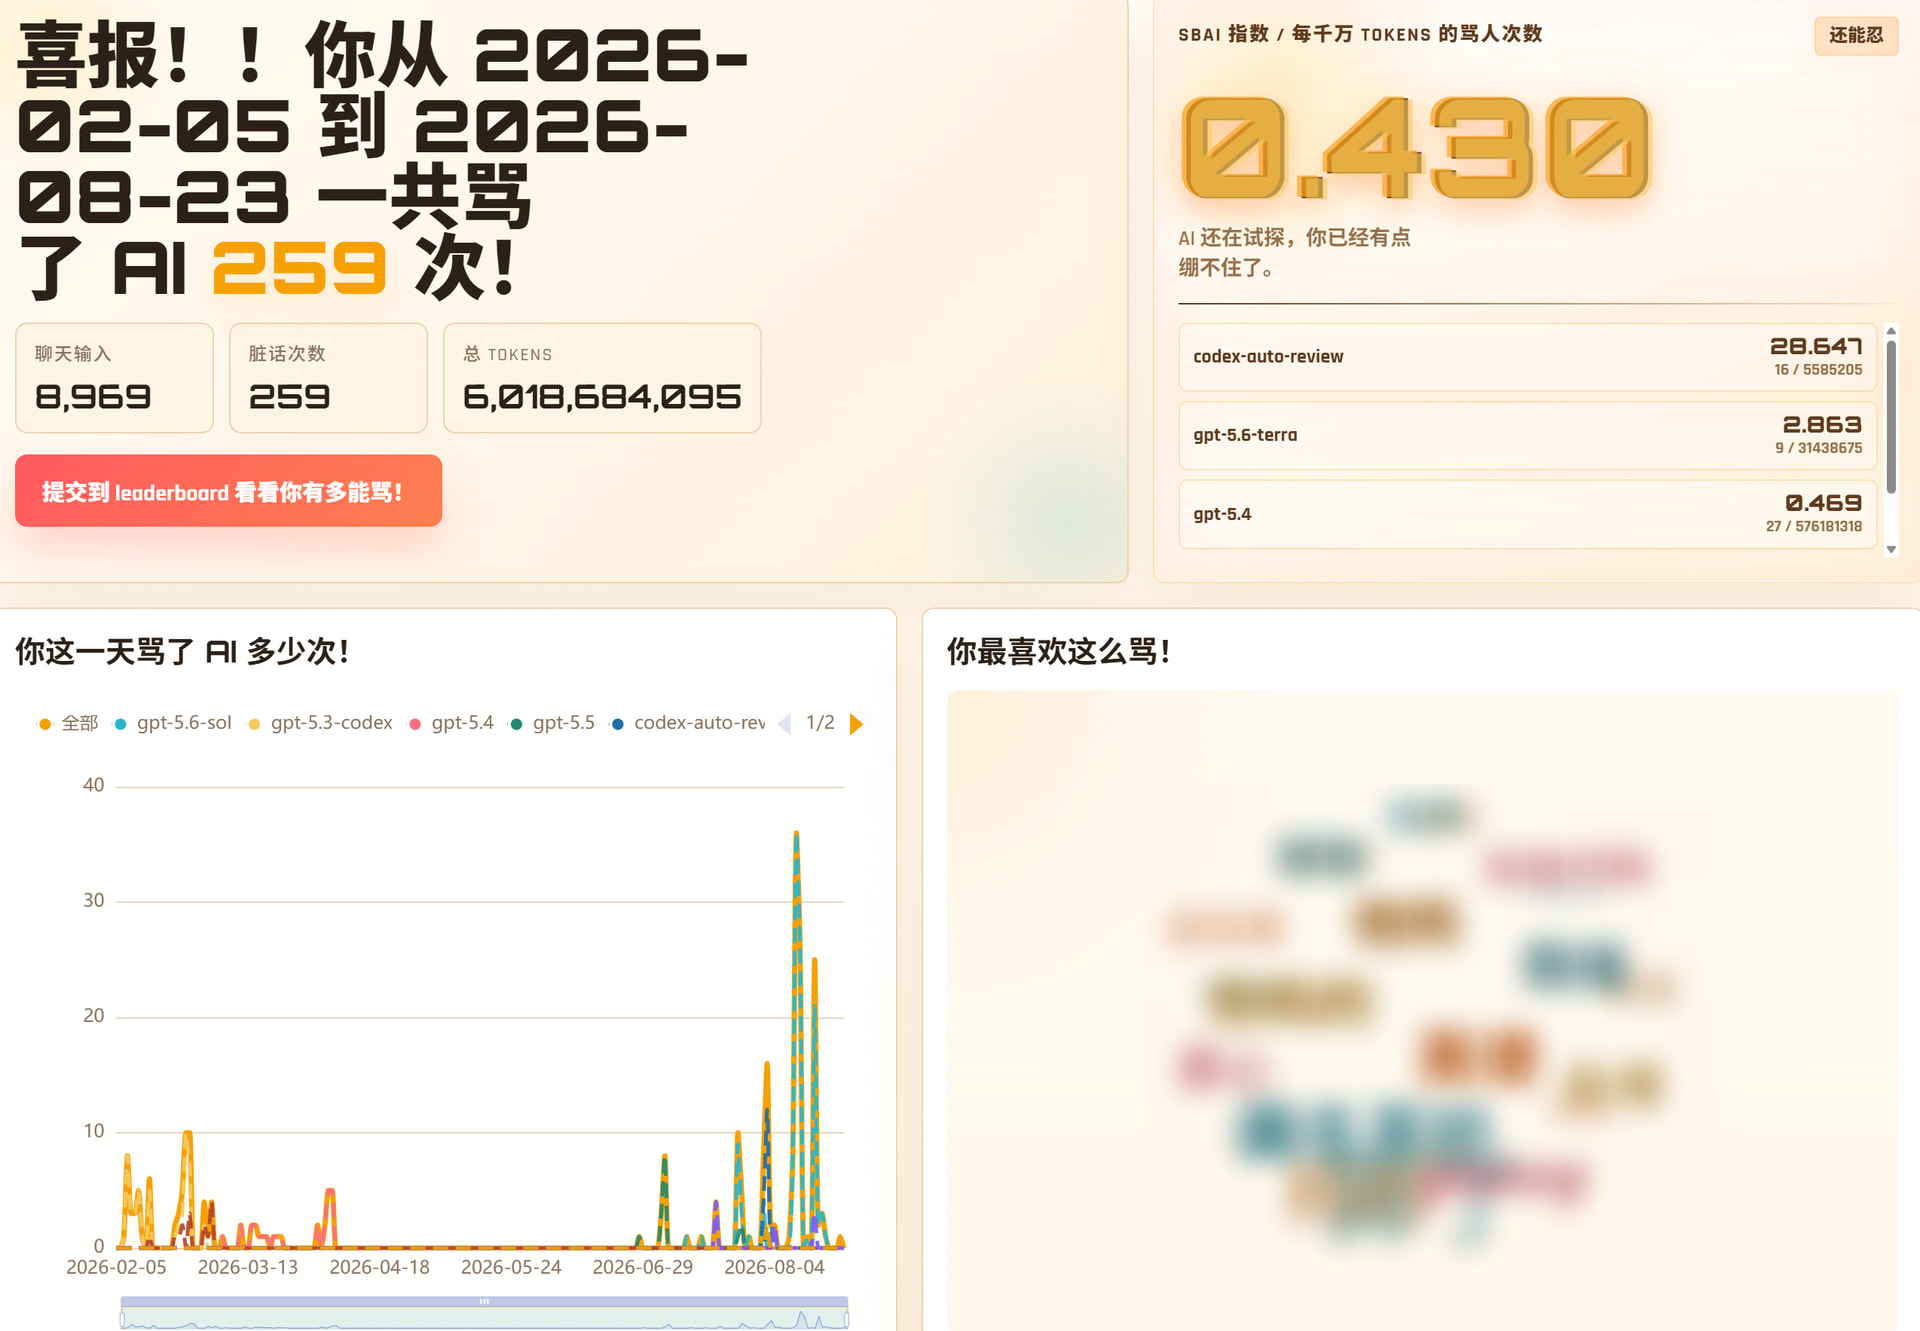Click the 你这一天骂了 AI 多少次 heading

click(x=182, y=652)
